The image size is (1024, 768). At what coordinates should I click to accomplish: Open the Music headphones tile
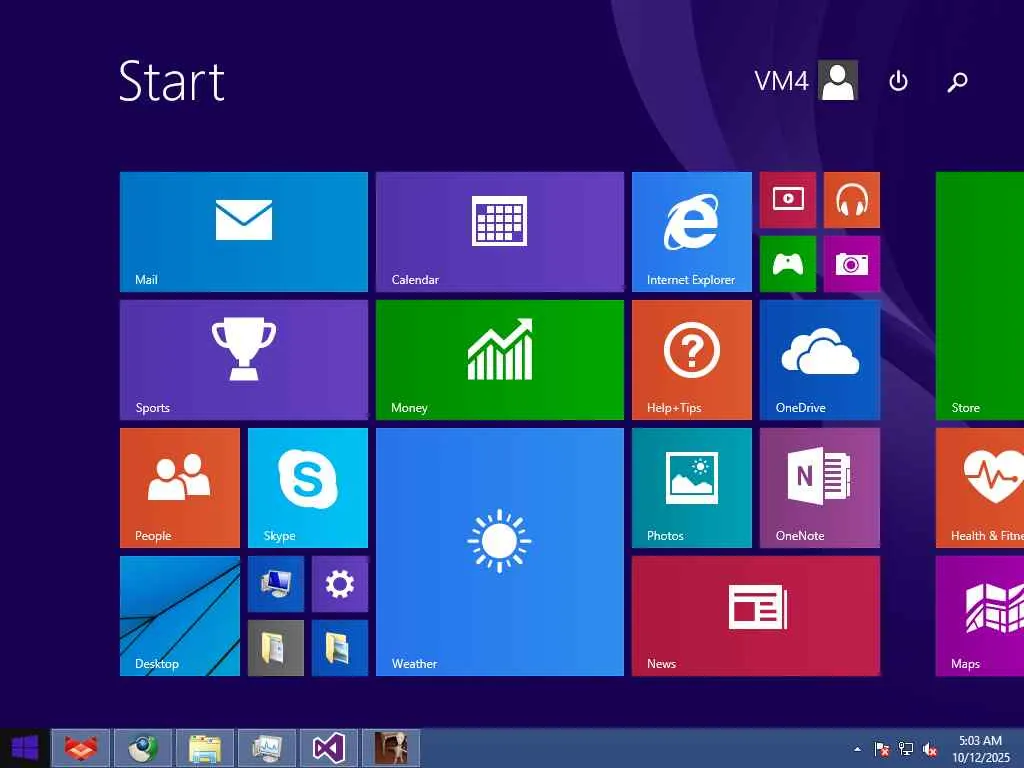852,200
